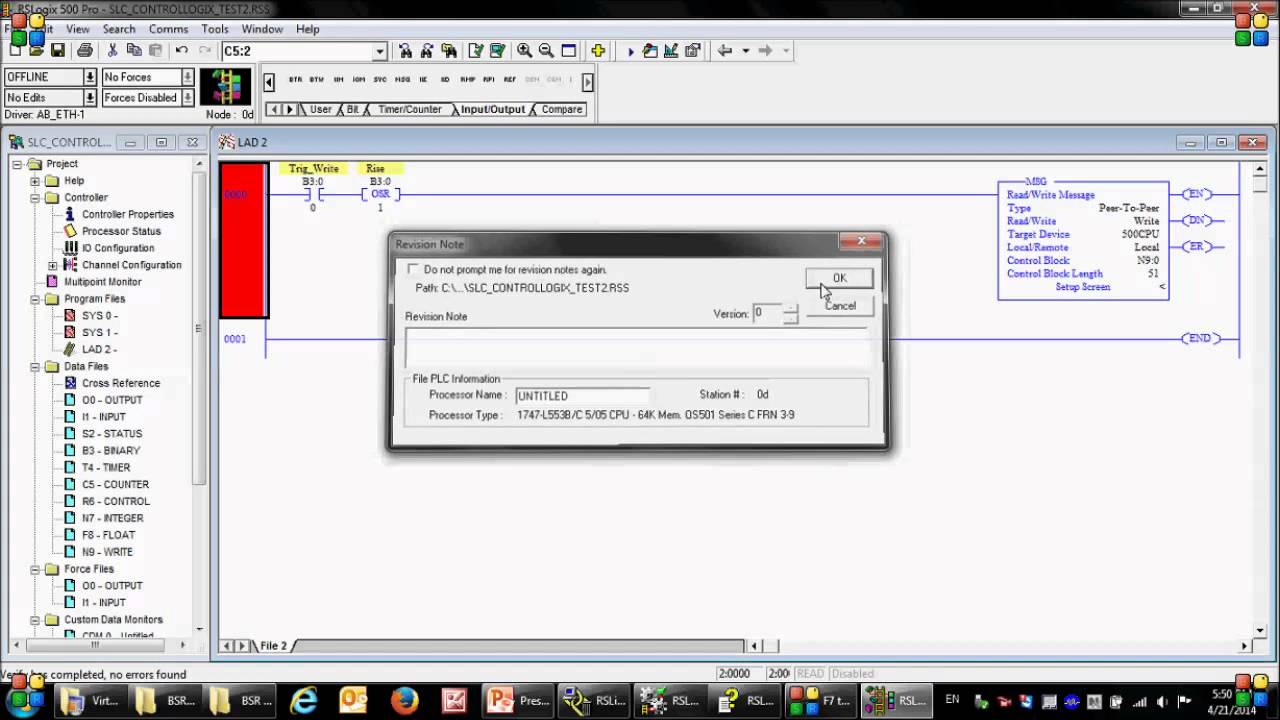Expand the Channel Configuration tree node
1280x720 pixels.
pyautogui.click(x=52, y=265)
